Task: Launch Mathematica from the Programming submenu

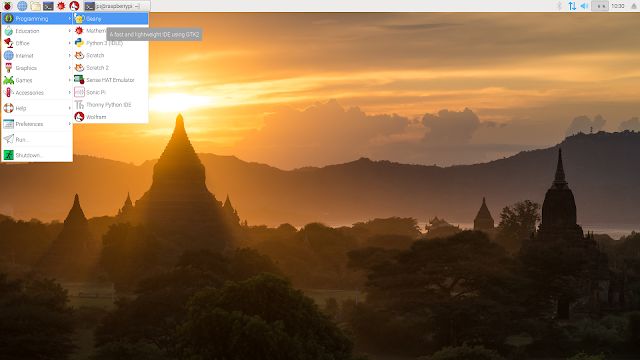Action: click(x=111, y=31)
